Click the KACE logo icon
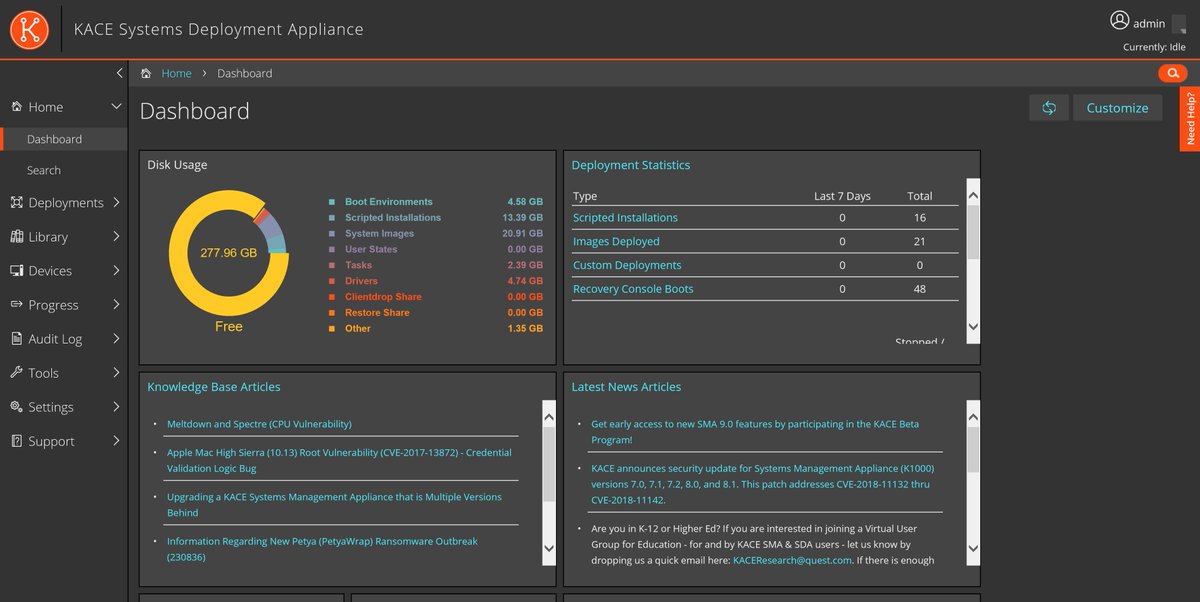 coord(29,30)
